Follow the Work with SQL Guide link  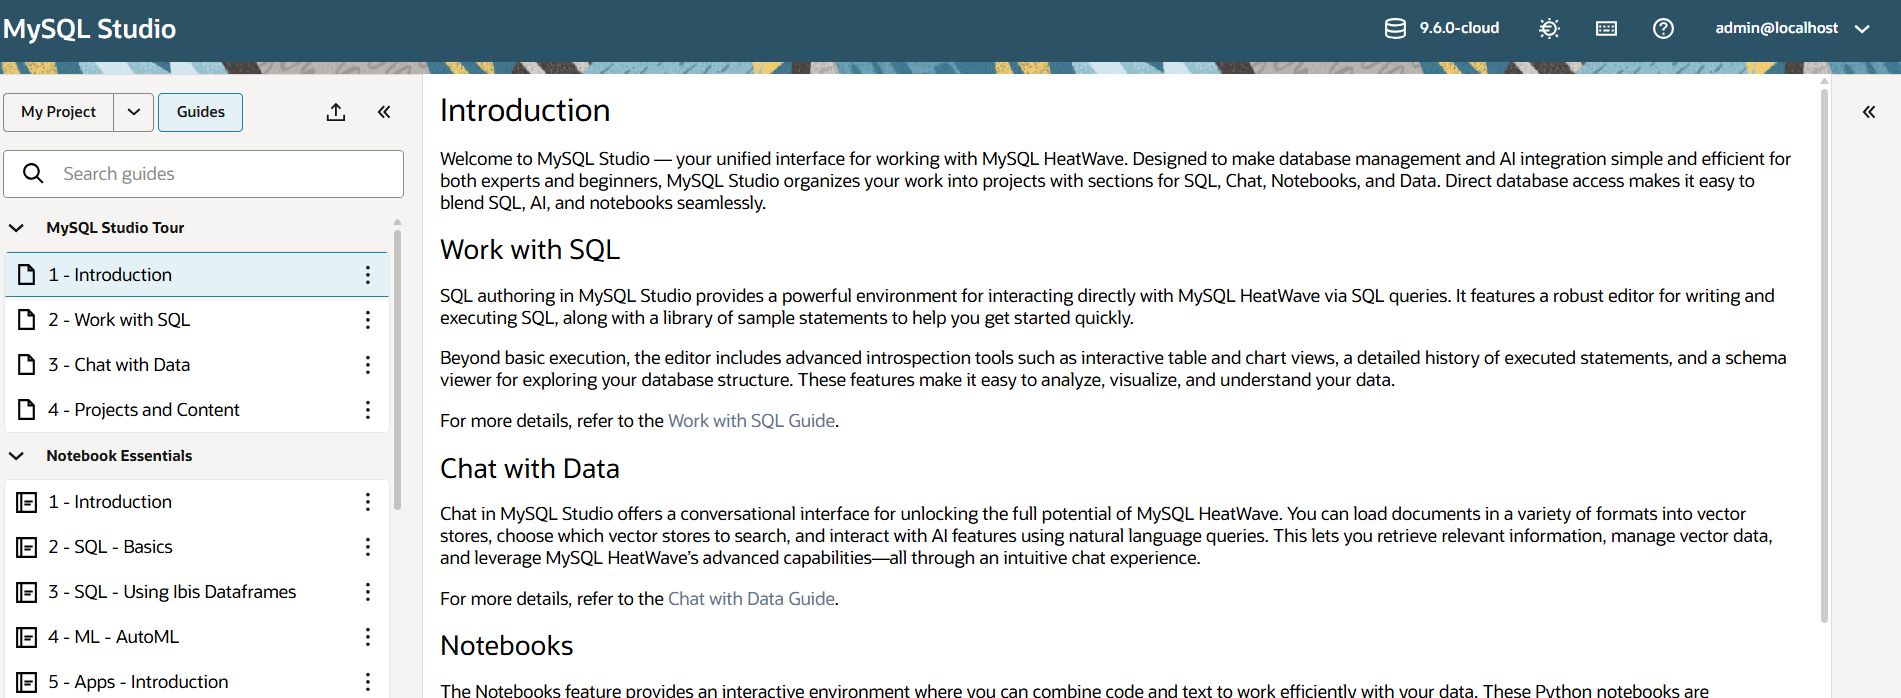coord(751,421)
